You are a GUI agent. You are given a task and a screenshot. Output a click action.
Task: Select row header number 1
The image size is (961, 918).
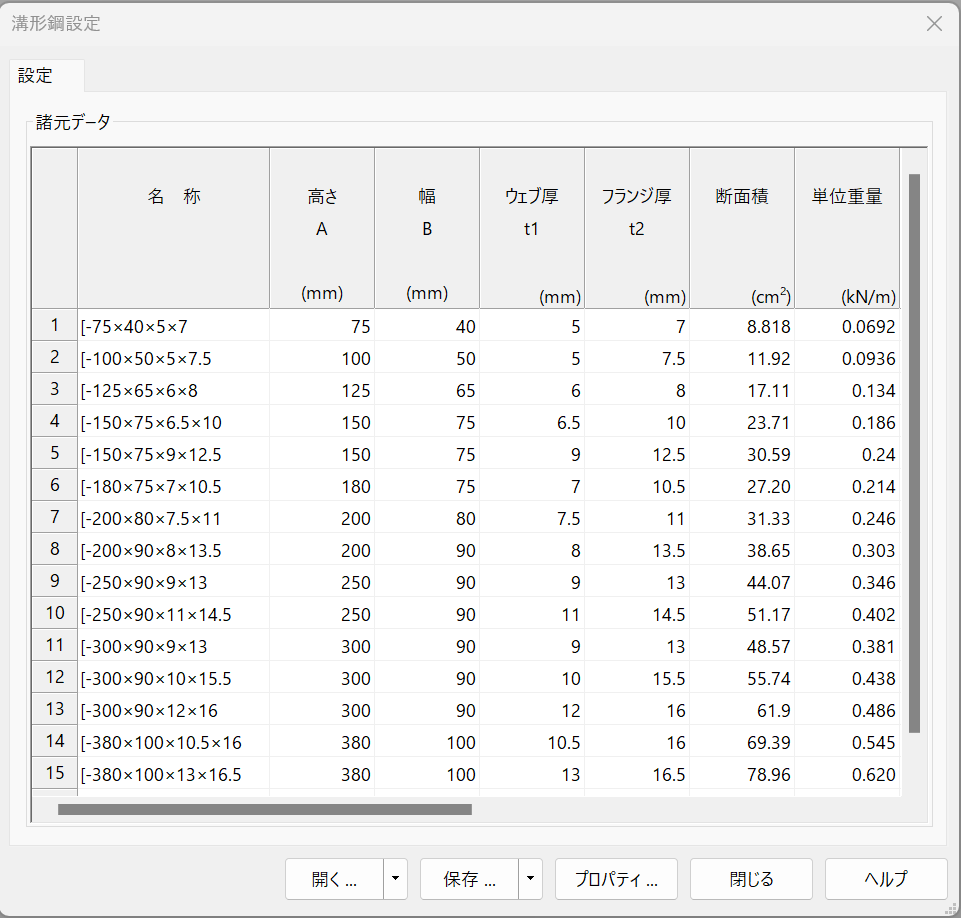[x=55, y=325]
